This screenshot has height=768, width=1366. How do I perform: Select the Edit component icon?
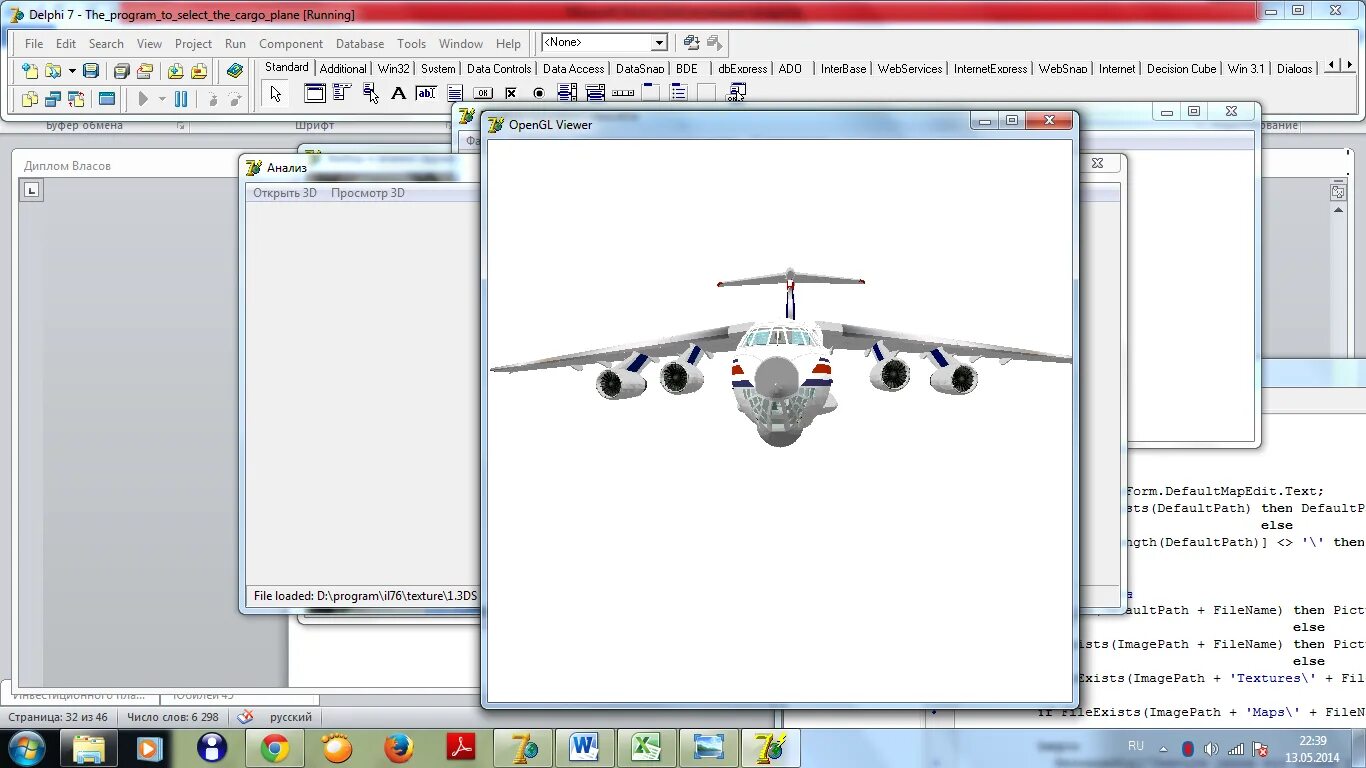[x=427, y=93]
